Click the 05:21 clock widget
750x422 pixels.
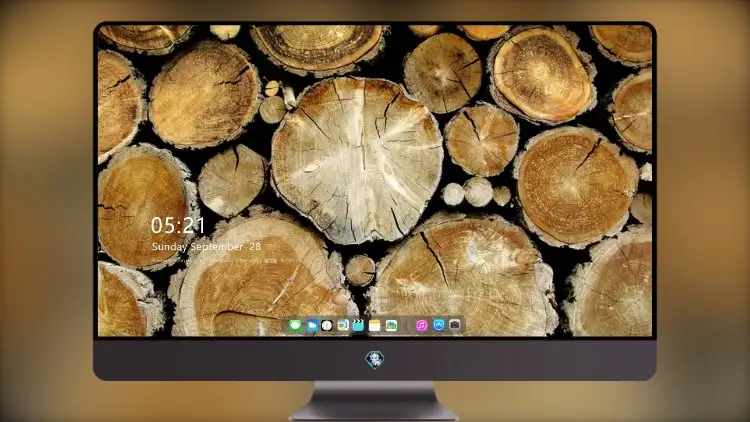[x=178, y=225]
